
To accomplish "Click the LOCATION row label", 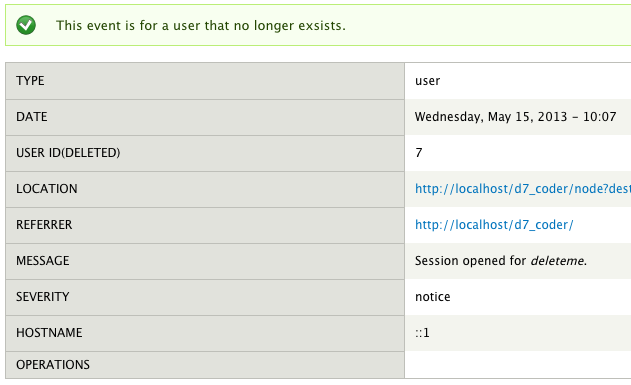I will coord(47,189).
